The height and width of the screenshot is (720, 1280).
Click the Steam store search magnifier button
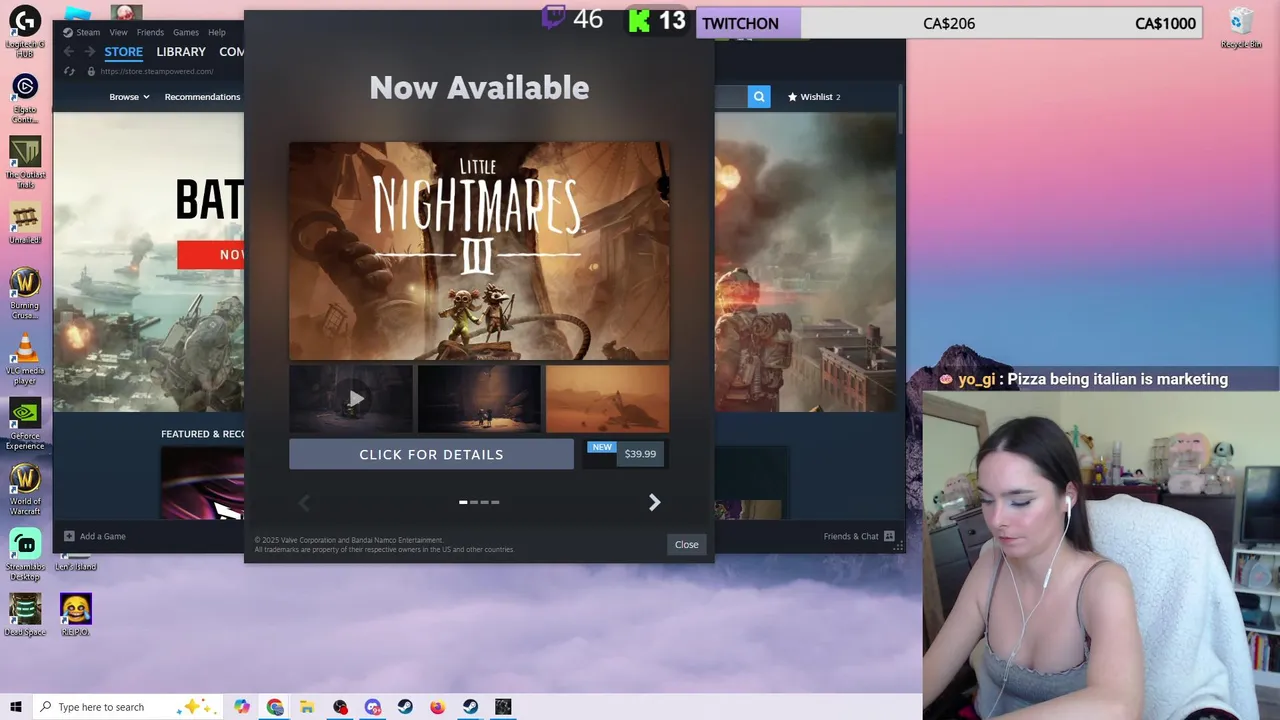click(759, 97)
